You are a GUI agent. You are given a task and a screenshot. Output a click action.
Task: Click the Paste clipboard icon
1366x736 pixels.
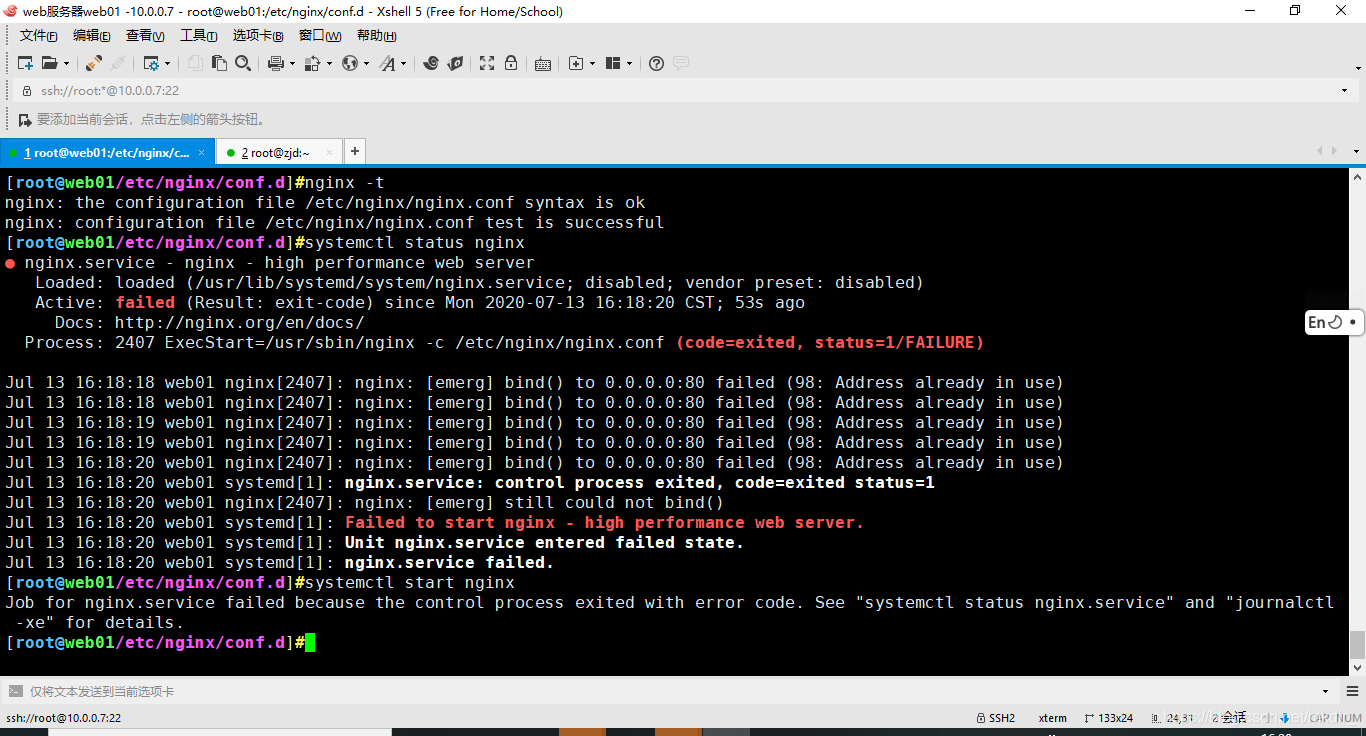point(219,63)
